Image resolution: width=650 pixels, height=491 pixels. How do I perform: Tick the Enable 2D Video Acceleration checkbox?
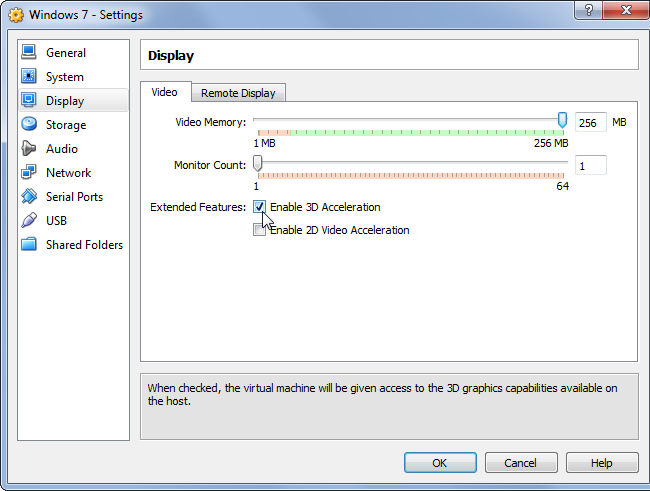click(x=260, y=230)
